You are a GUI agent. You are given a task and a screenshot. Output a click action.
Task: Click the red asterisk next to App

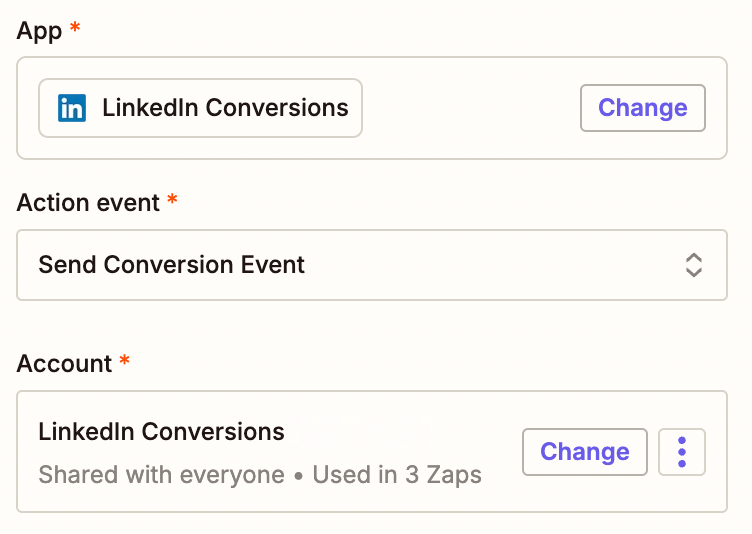coord(72,28)
